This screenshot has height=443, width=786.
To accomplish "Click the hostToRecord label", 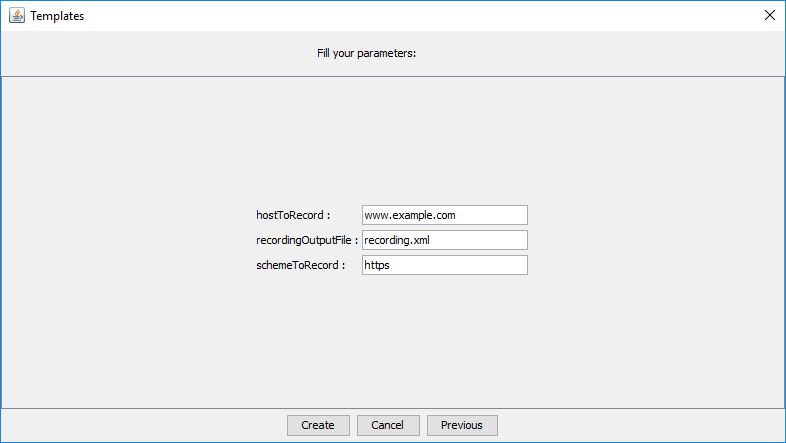I will click(293, 215).
